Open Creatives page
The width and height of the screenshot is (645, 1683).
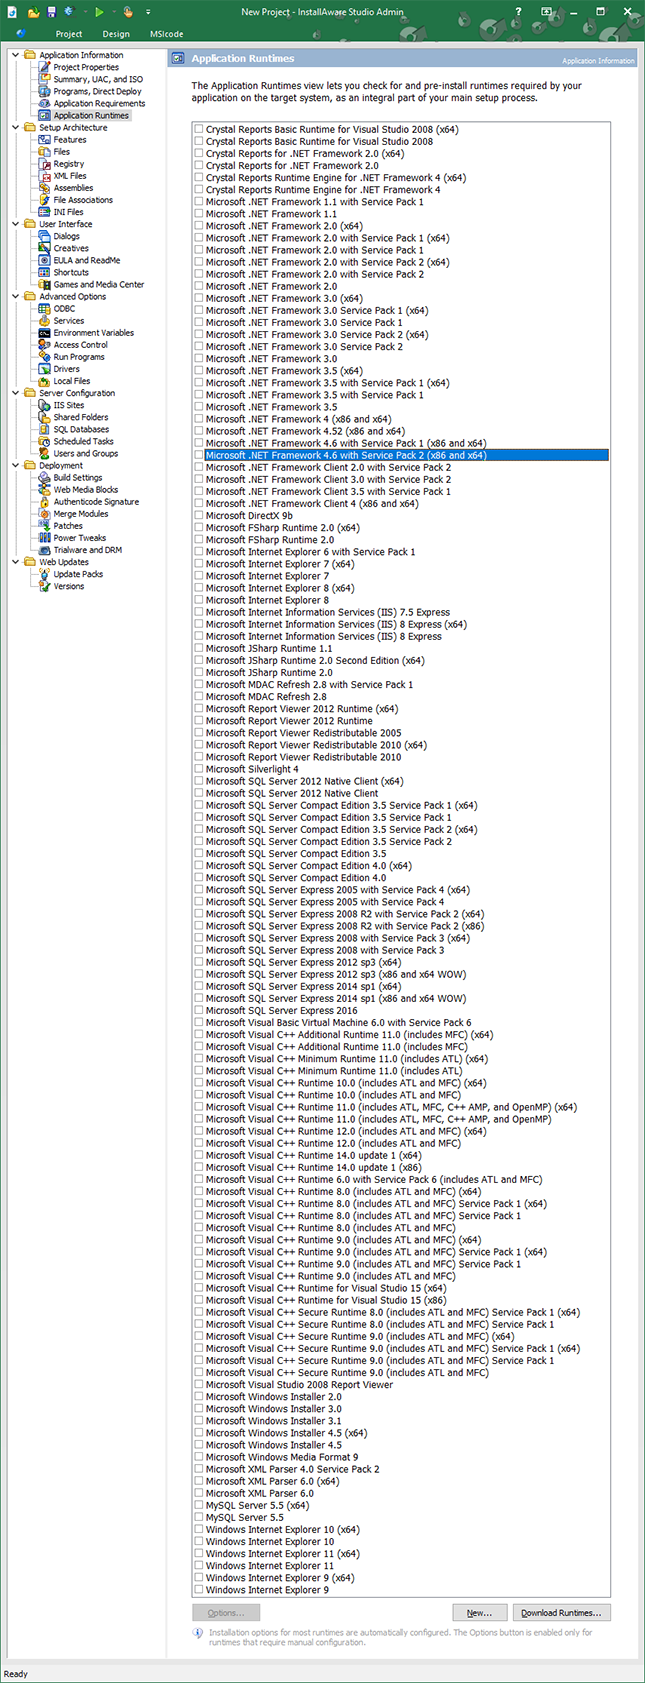[71, 248]
